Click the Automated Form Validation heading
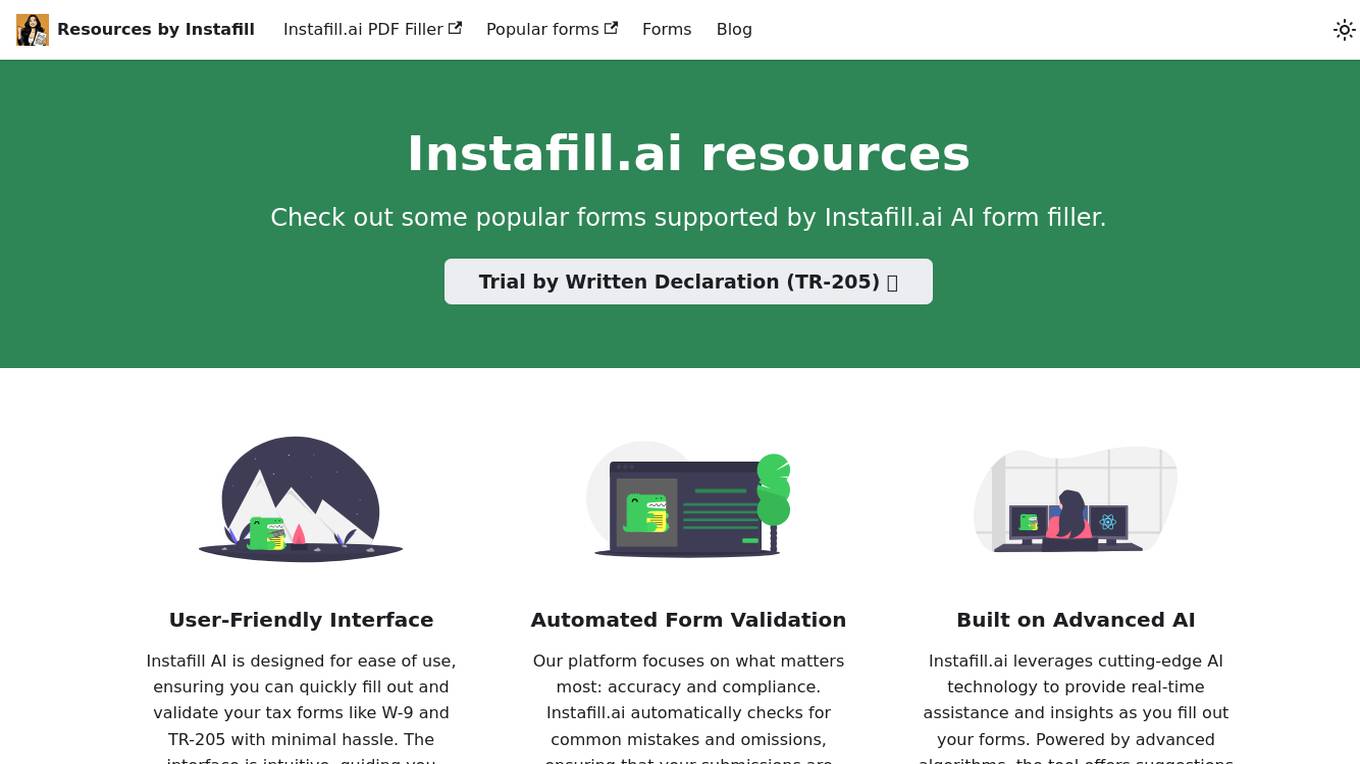 coord(688,620)
